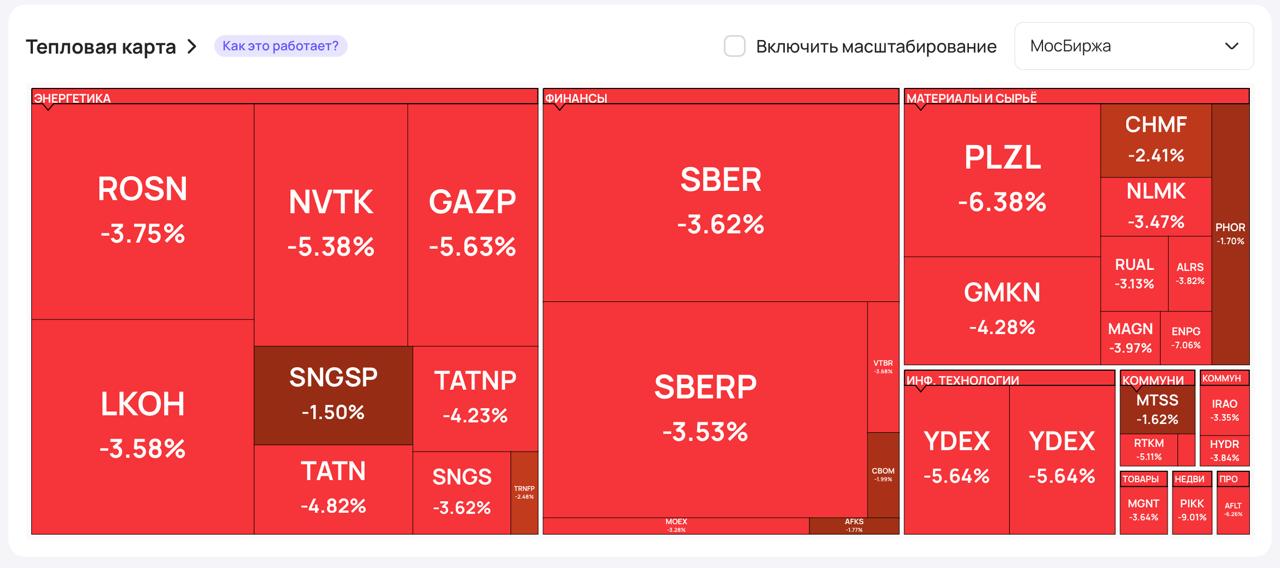Click the PHOR -1.70% vertical tile
1280x568 pixels.
click(x=1230, y=233)
